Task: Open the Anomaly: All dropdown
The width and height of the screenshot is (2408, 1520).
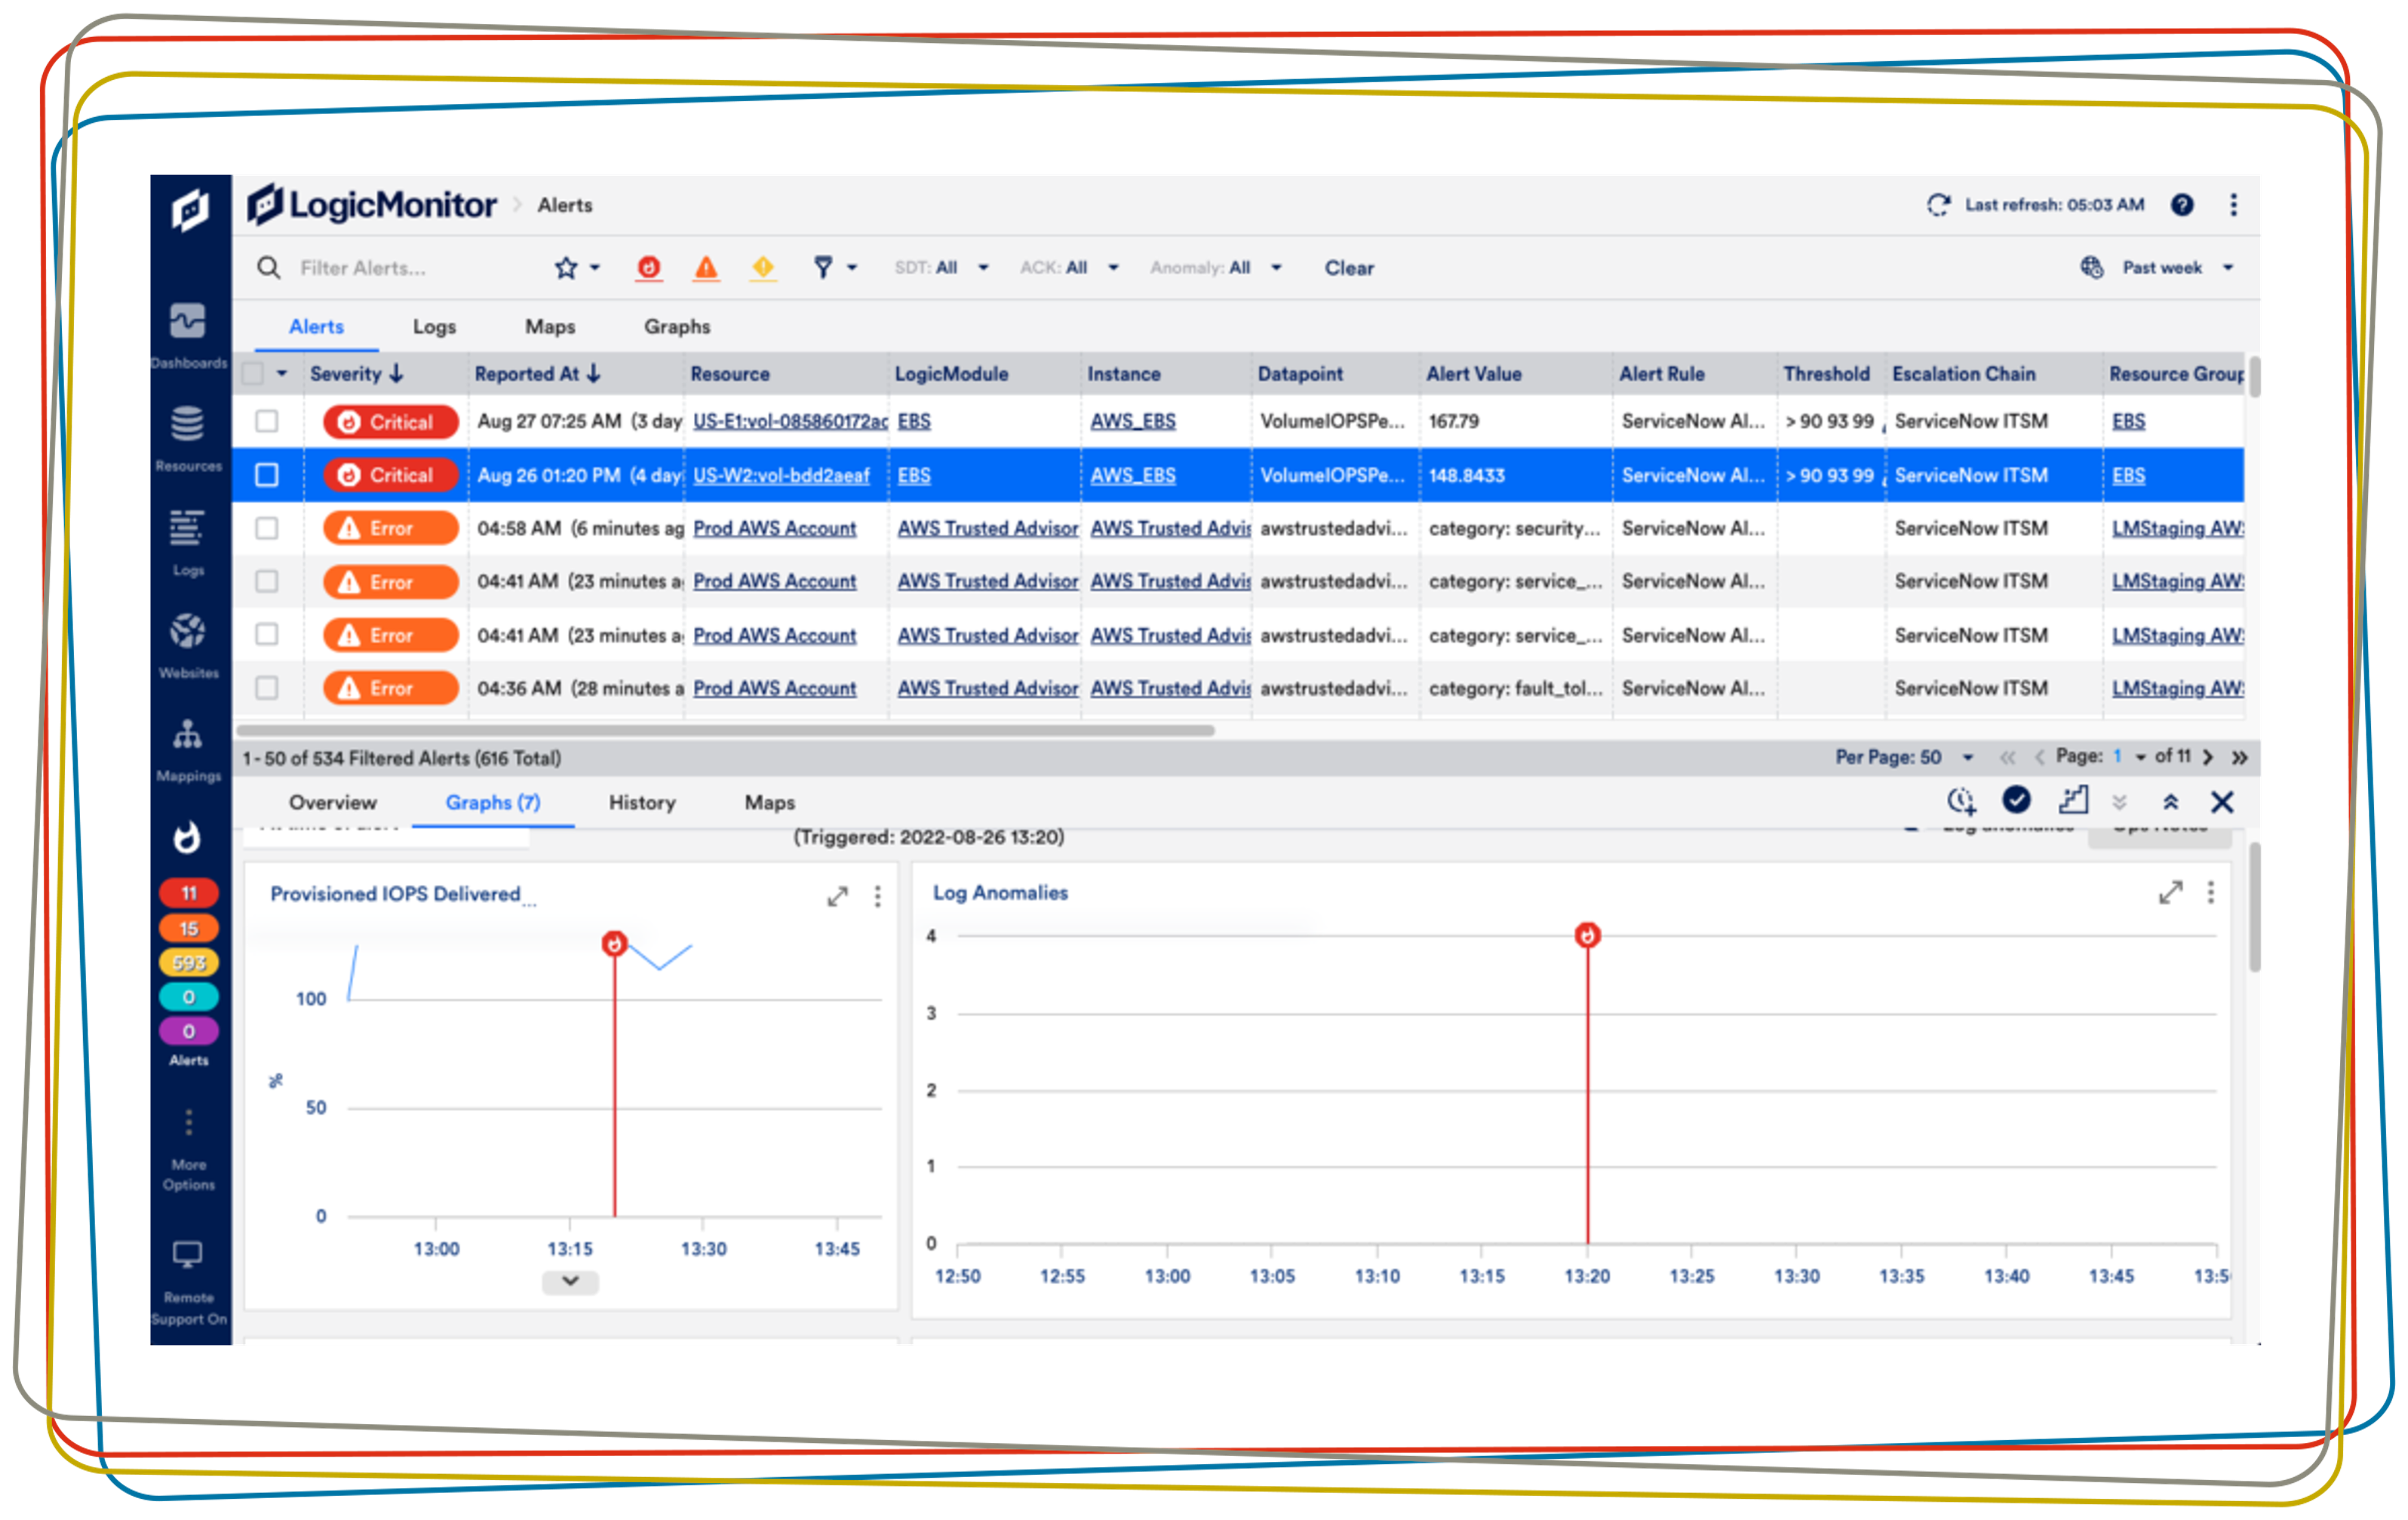Action: (1215, 268)
